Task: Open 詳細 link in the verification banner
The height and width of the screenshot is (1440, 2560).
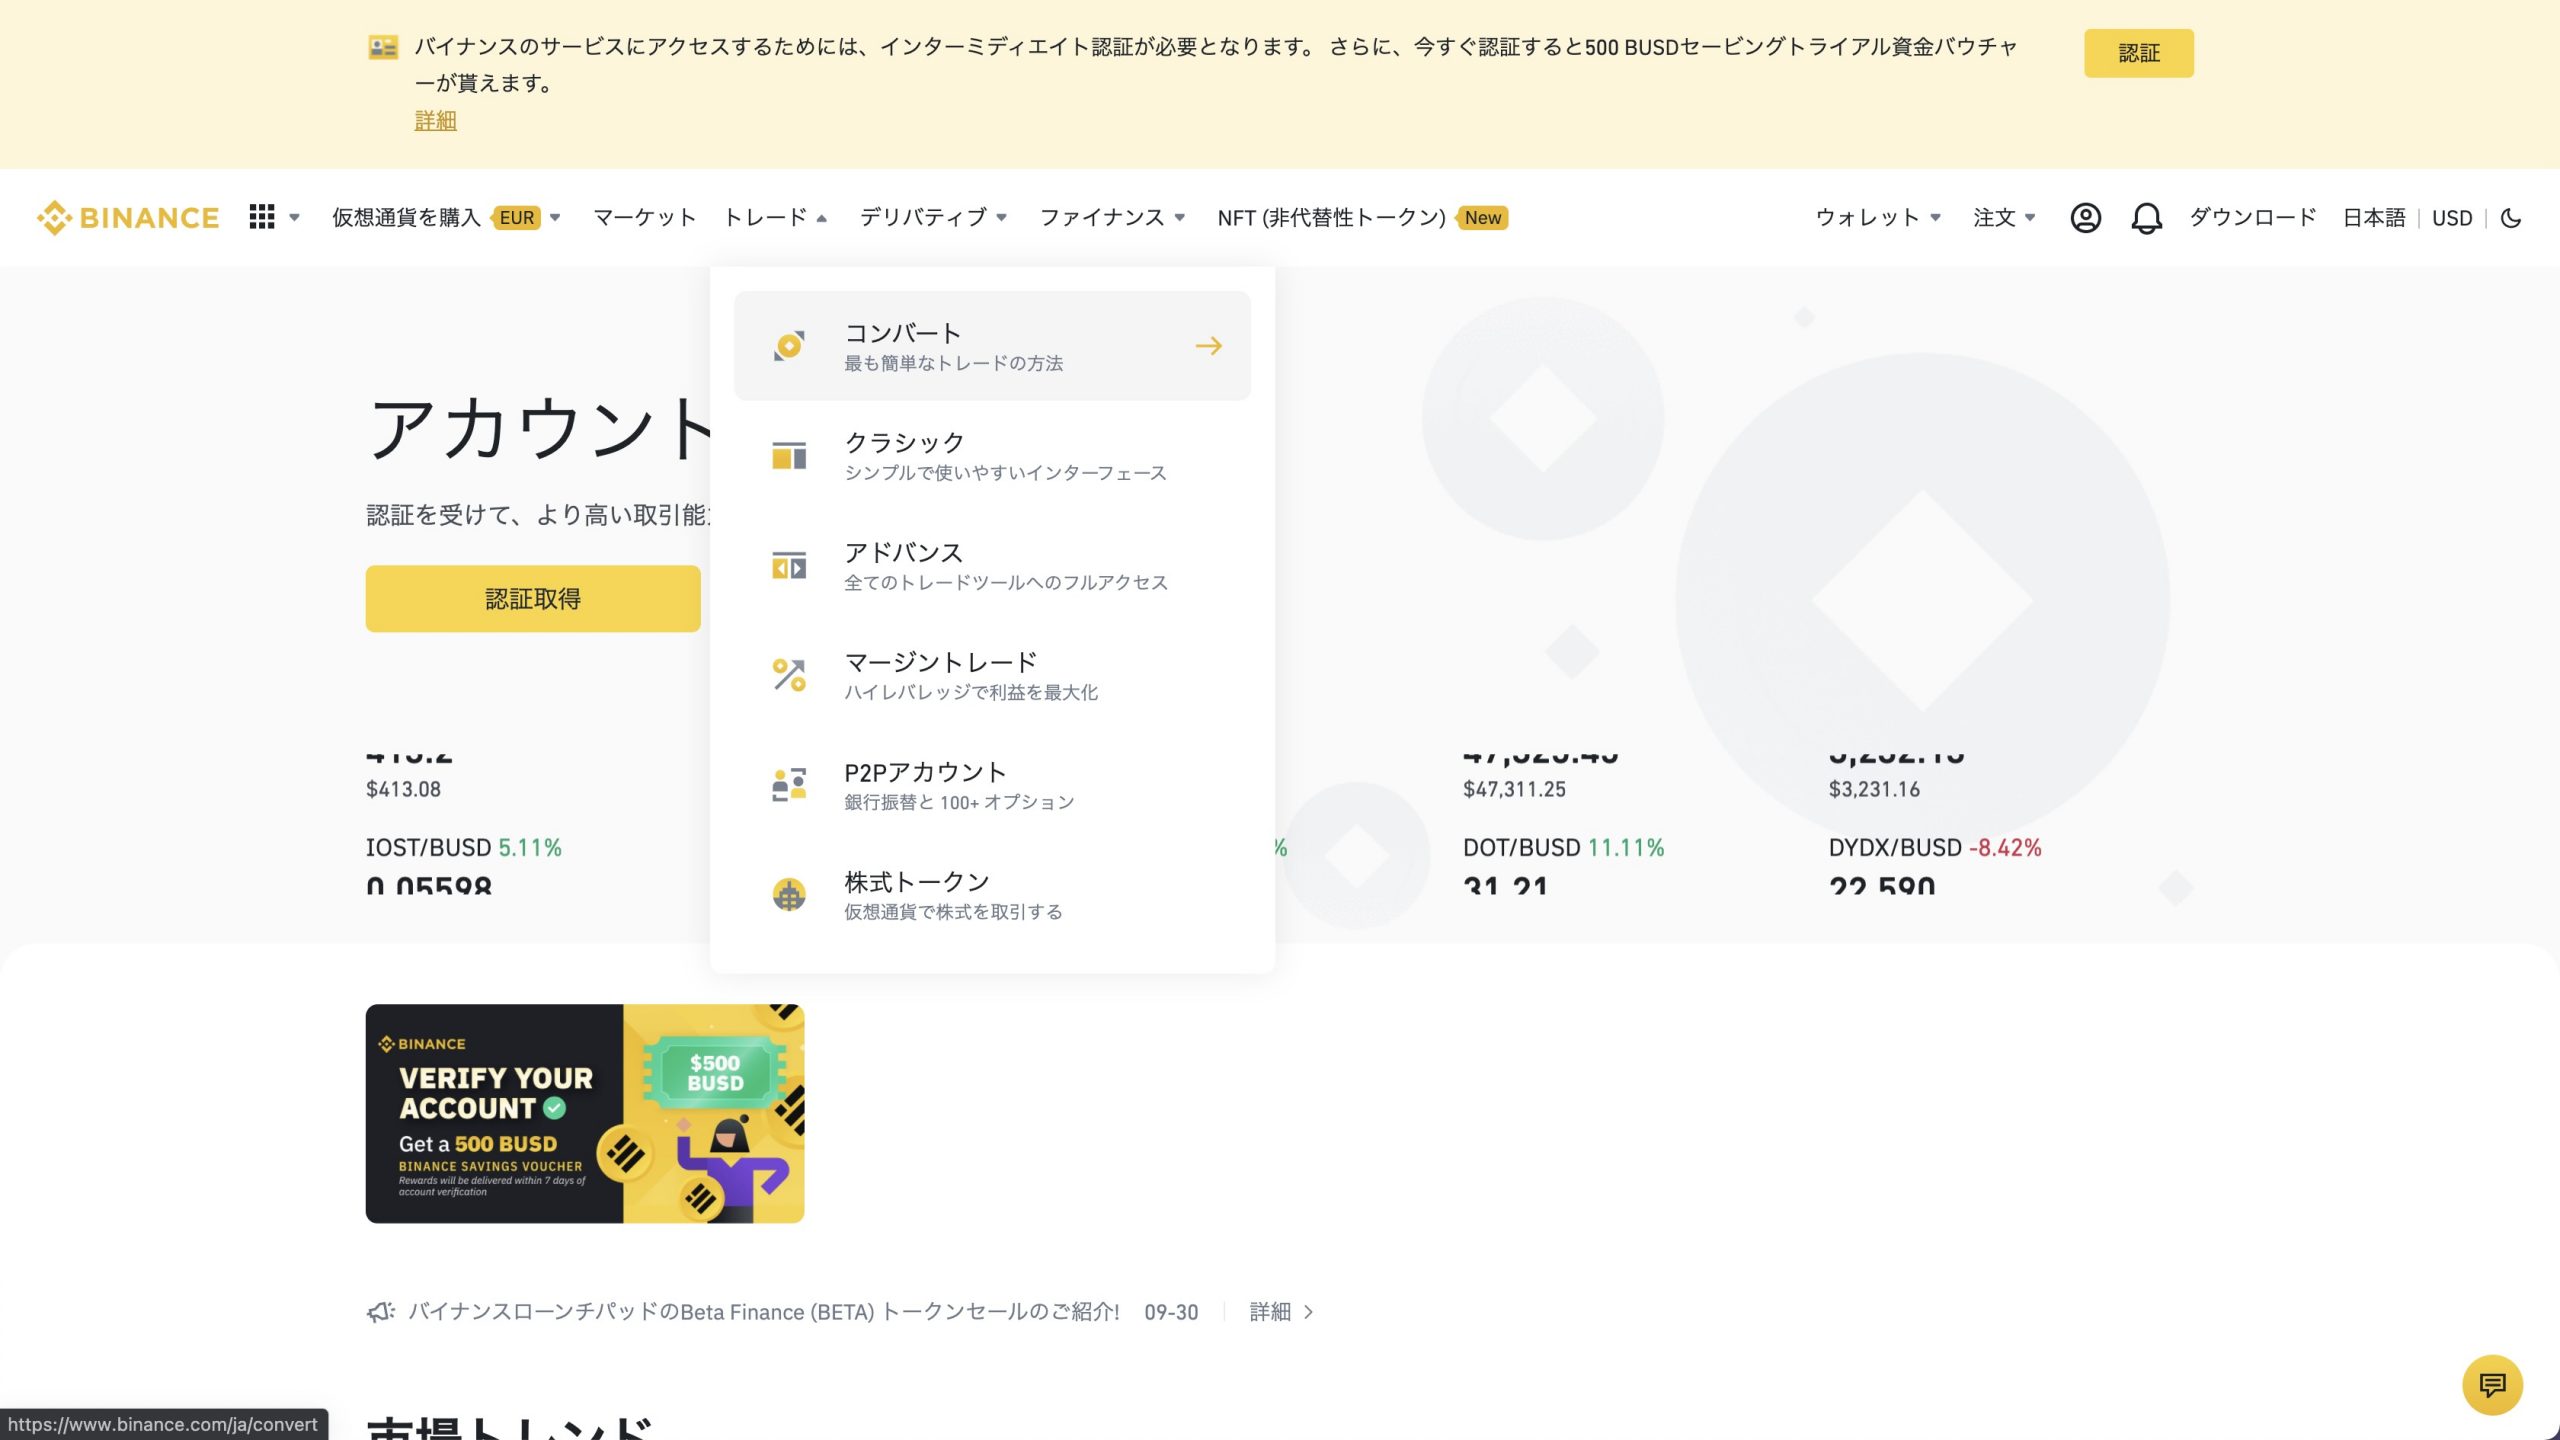Action: pos(434,120)
